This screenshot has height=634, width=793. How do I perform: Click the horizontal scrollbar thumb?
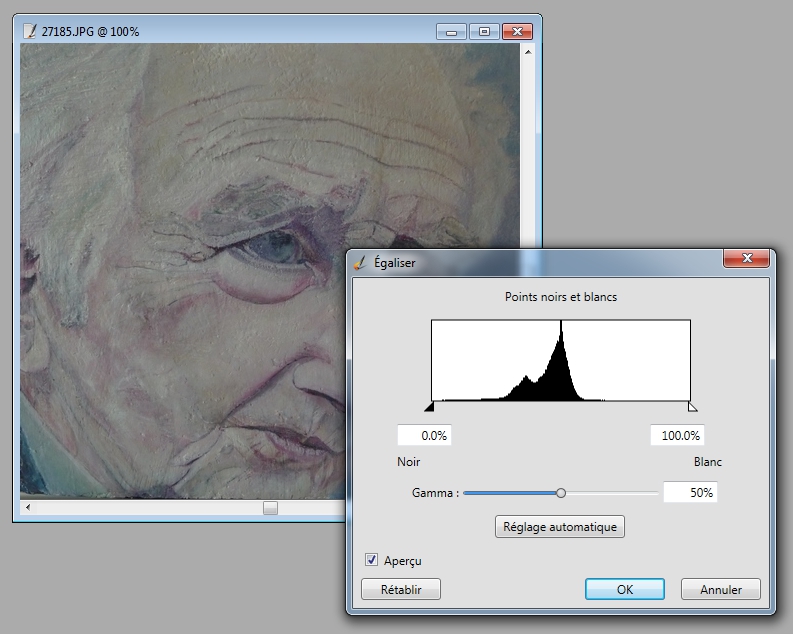point(271,508)
